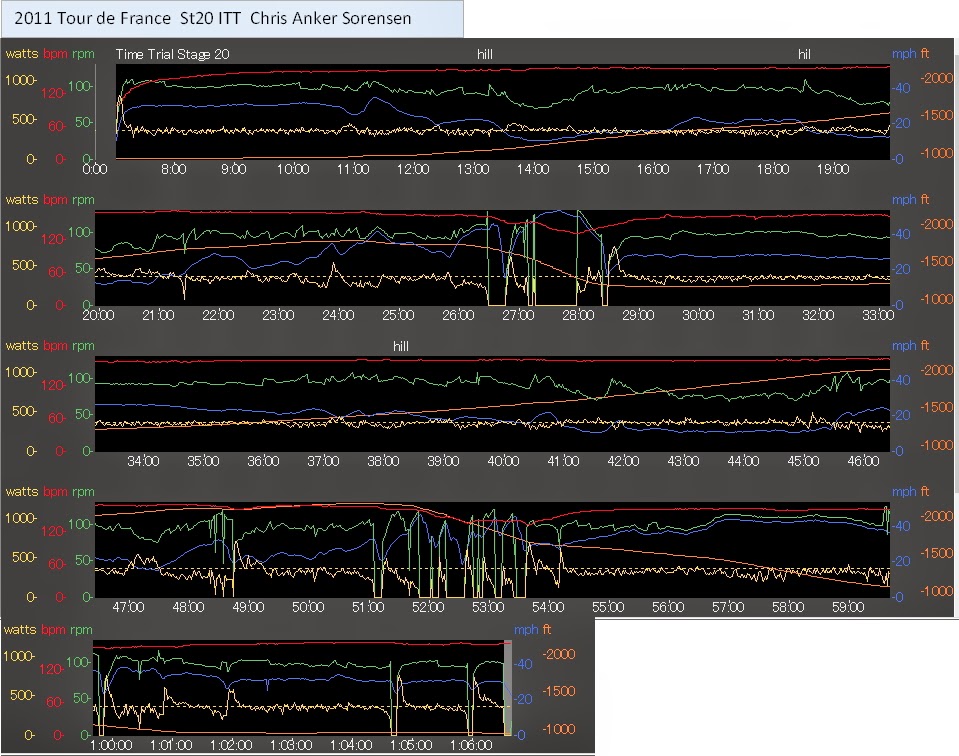Click the 19:00 time axis label
This screenshot has width=959, height=756.
(832, 169)
